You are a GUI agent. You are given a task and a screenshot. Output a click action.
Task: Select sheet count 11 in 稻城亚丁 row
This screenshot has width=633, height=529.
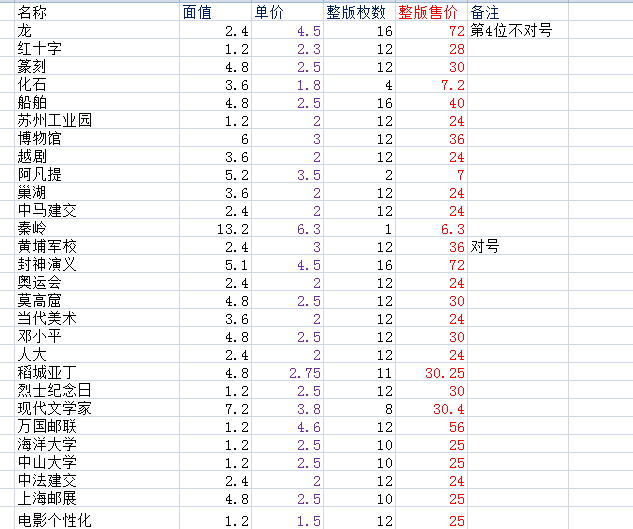point(359,373)
